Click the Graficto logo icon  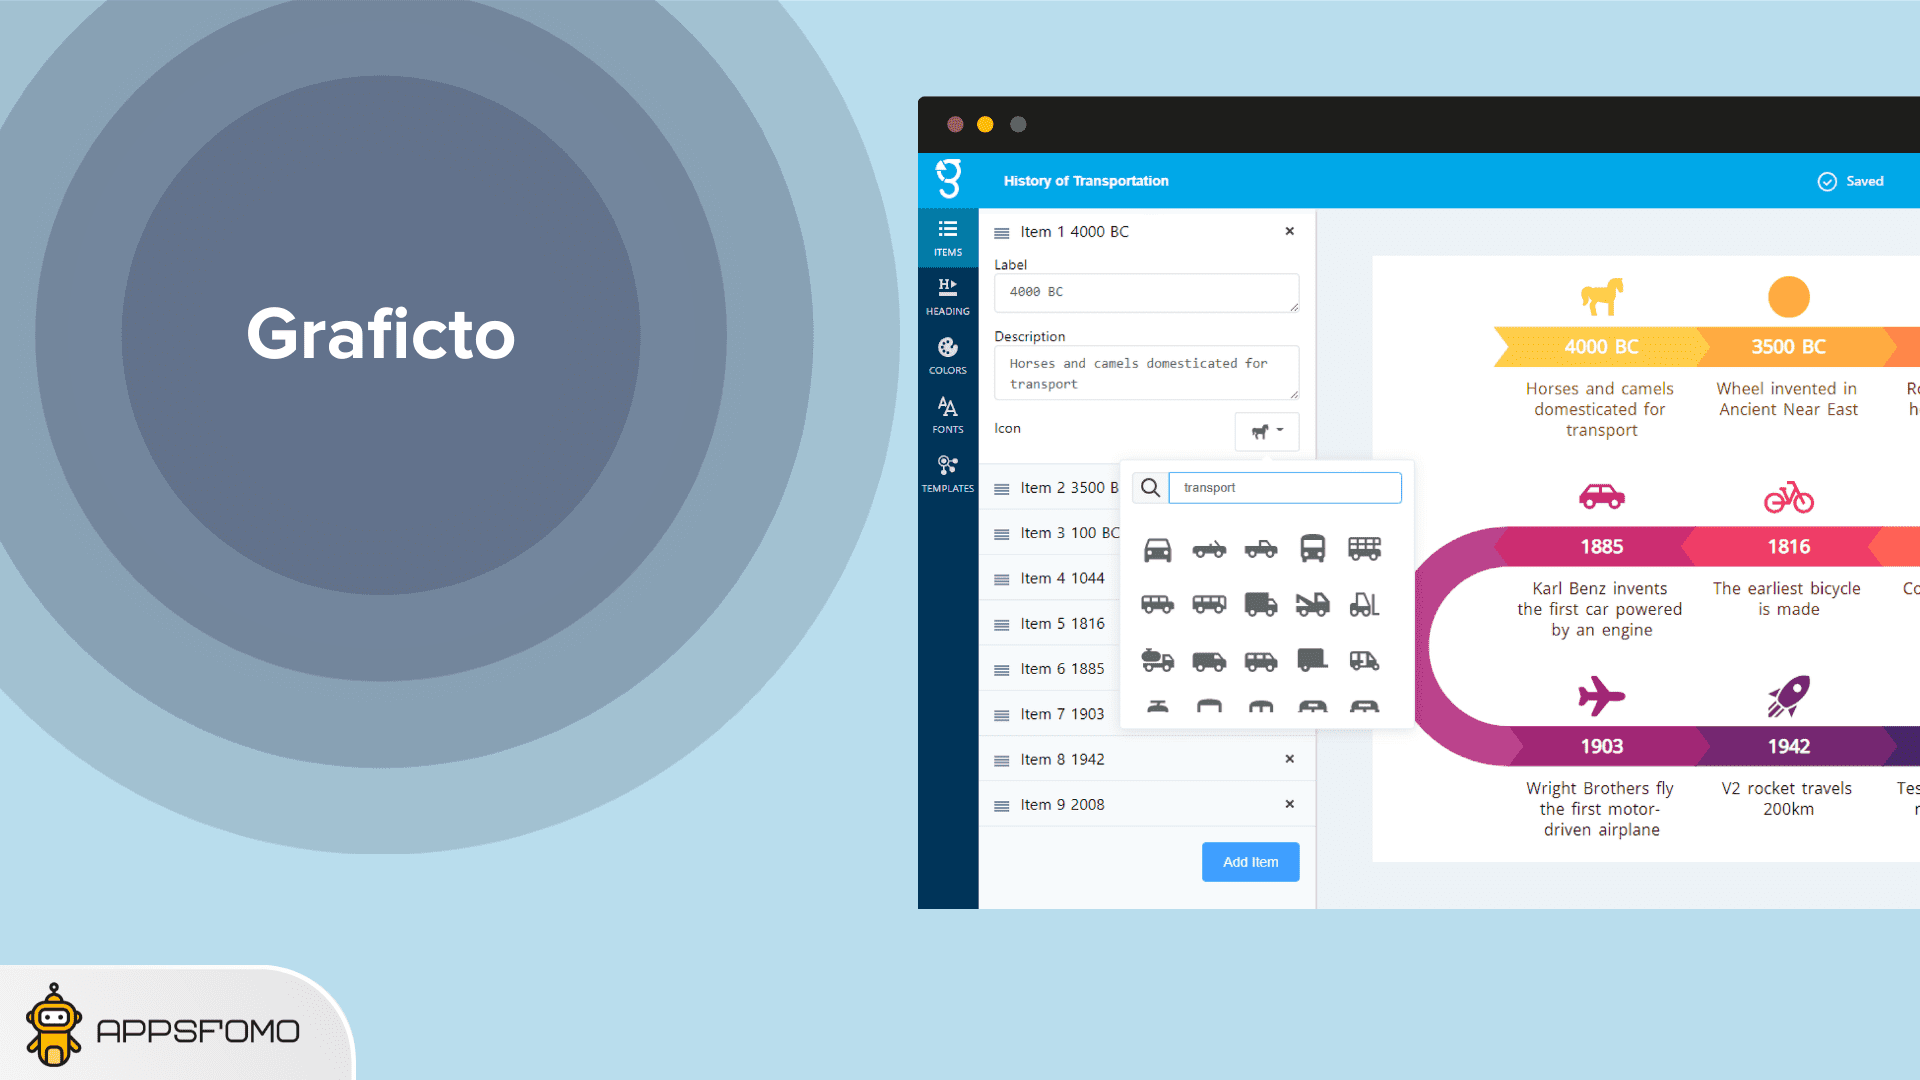tap(948, 180)
